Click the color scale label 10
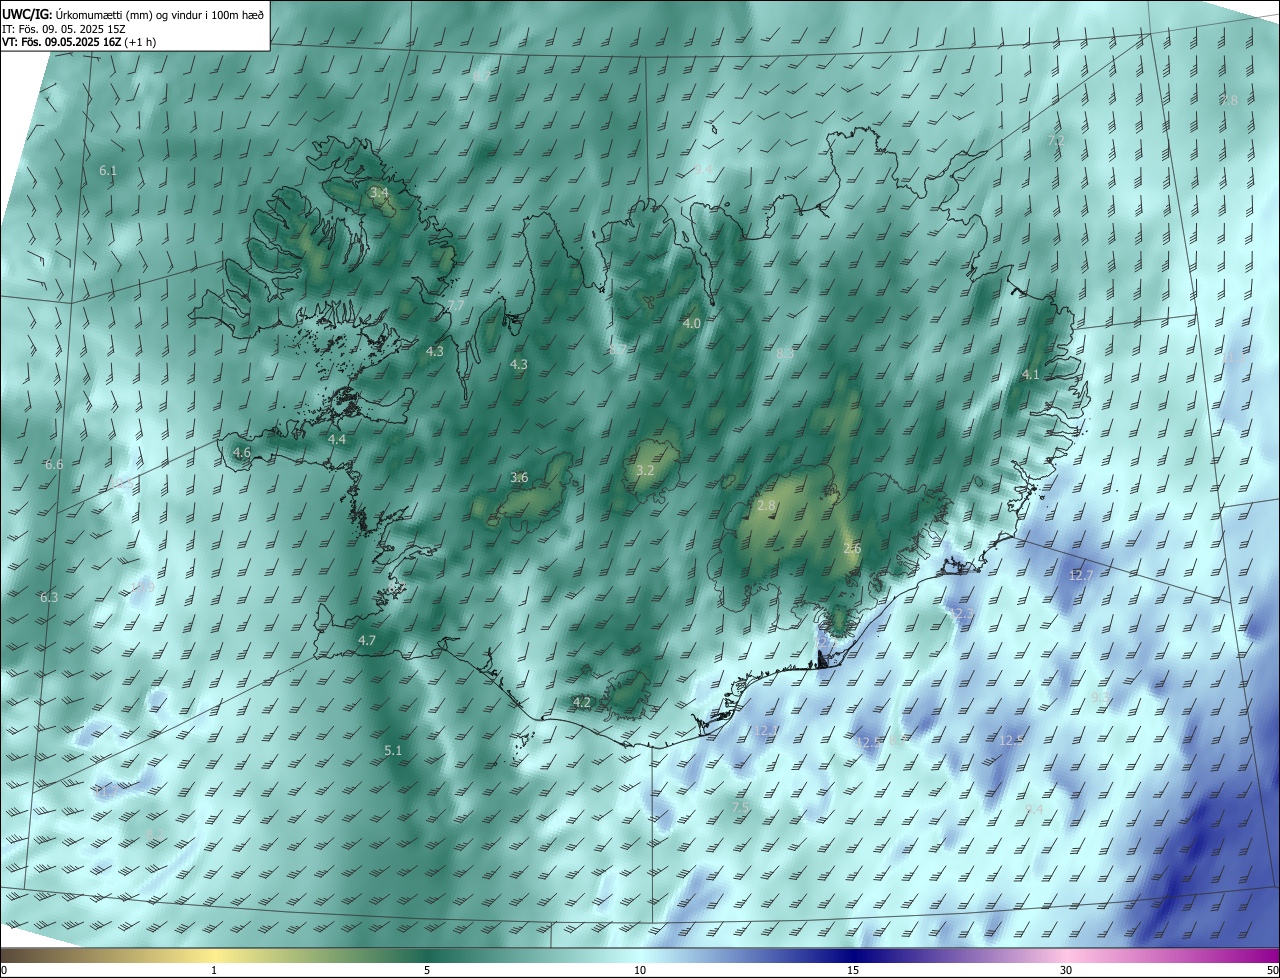 [640, 970]
